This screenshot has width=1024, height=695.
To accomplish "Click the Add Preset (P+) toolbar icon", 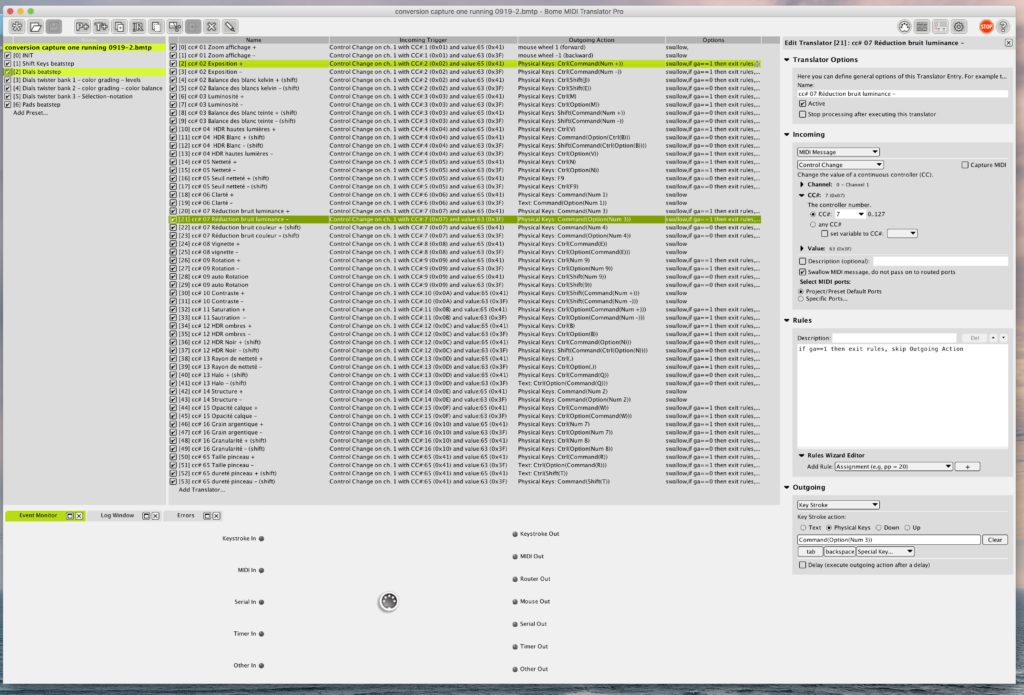I will coord(82,27).
